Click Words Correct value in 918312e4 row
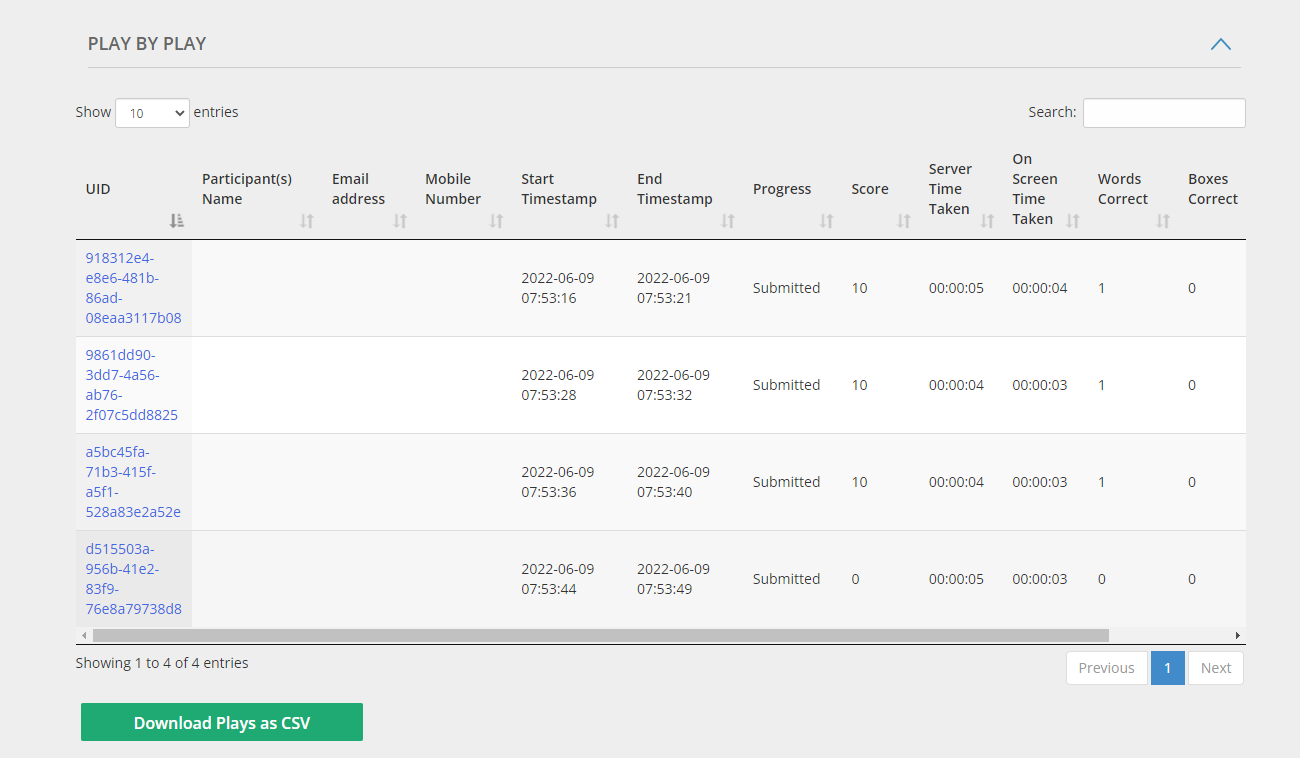 [1102, 288]
